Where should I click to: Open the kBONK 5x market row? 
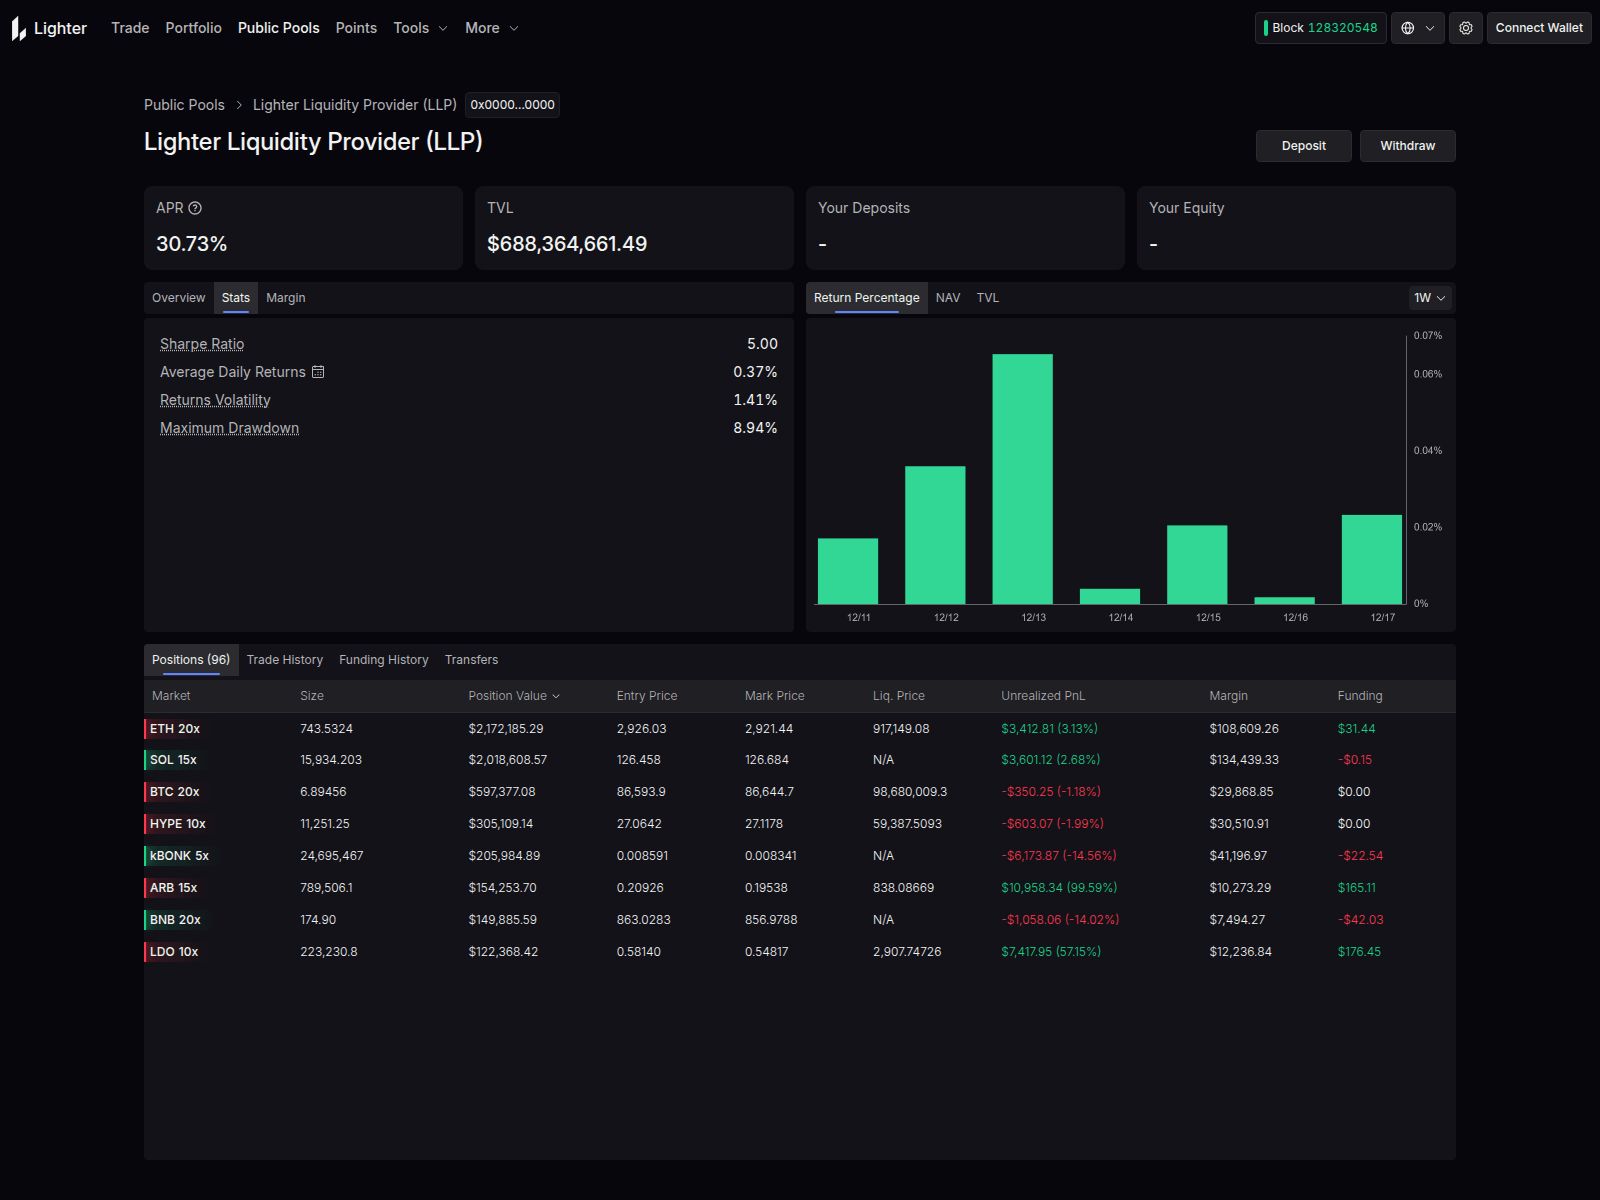pyautogui.click(x=800, y=856)
